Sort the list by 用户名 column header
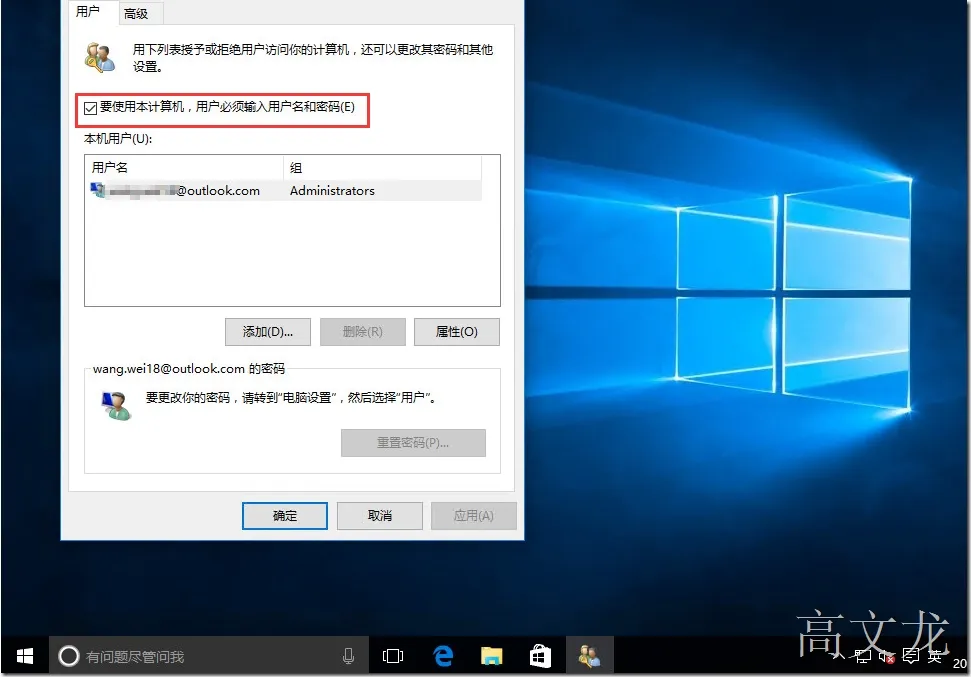The image size is (971, 677). point(184,167)
